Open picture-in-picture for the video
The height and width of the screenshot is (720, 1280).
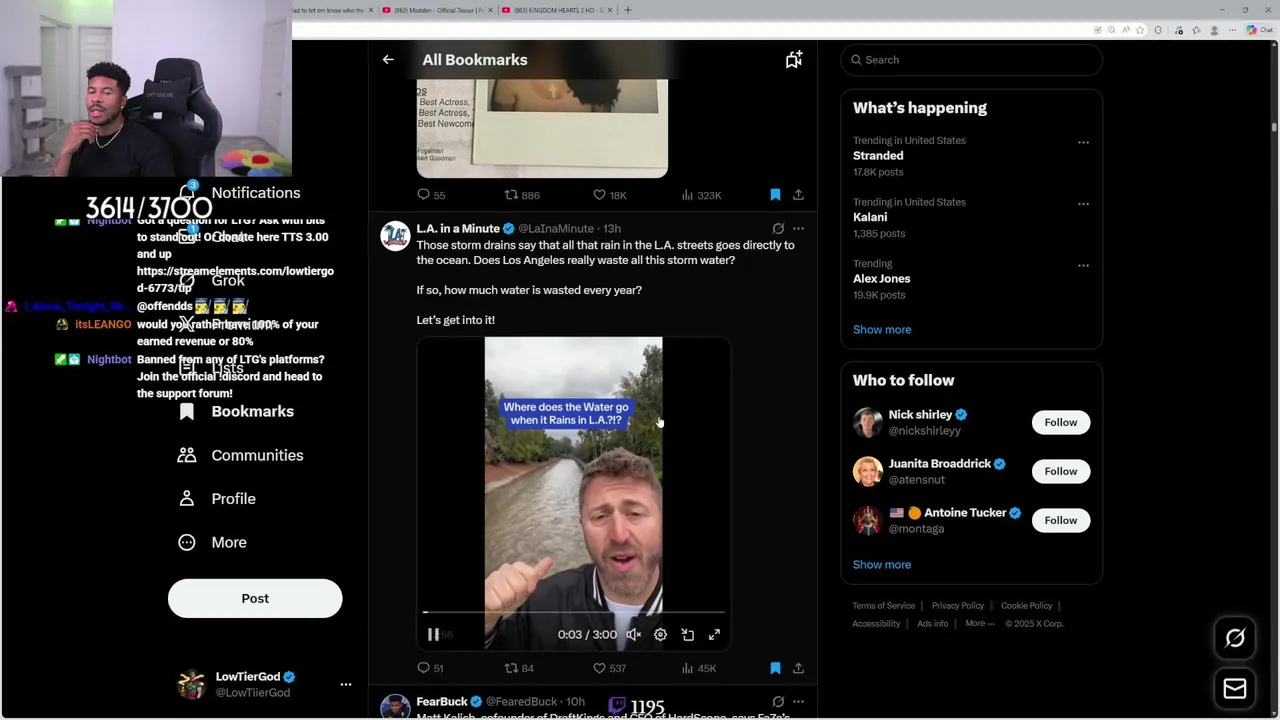click(688, 635)
